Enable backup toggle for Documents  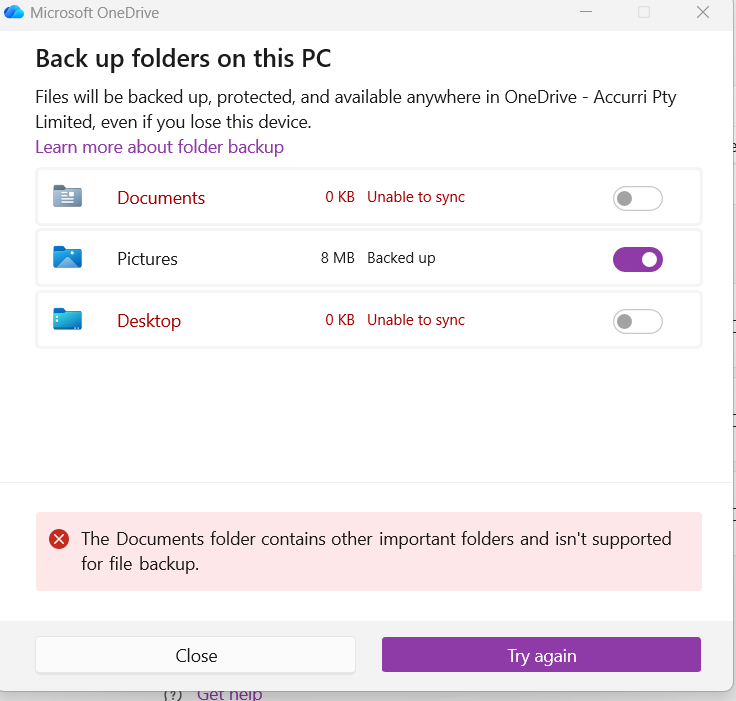pyautogui.click(x=637, y=198)
